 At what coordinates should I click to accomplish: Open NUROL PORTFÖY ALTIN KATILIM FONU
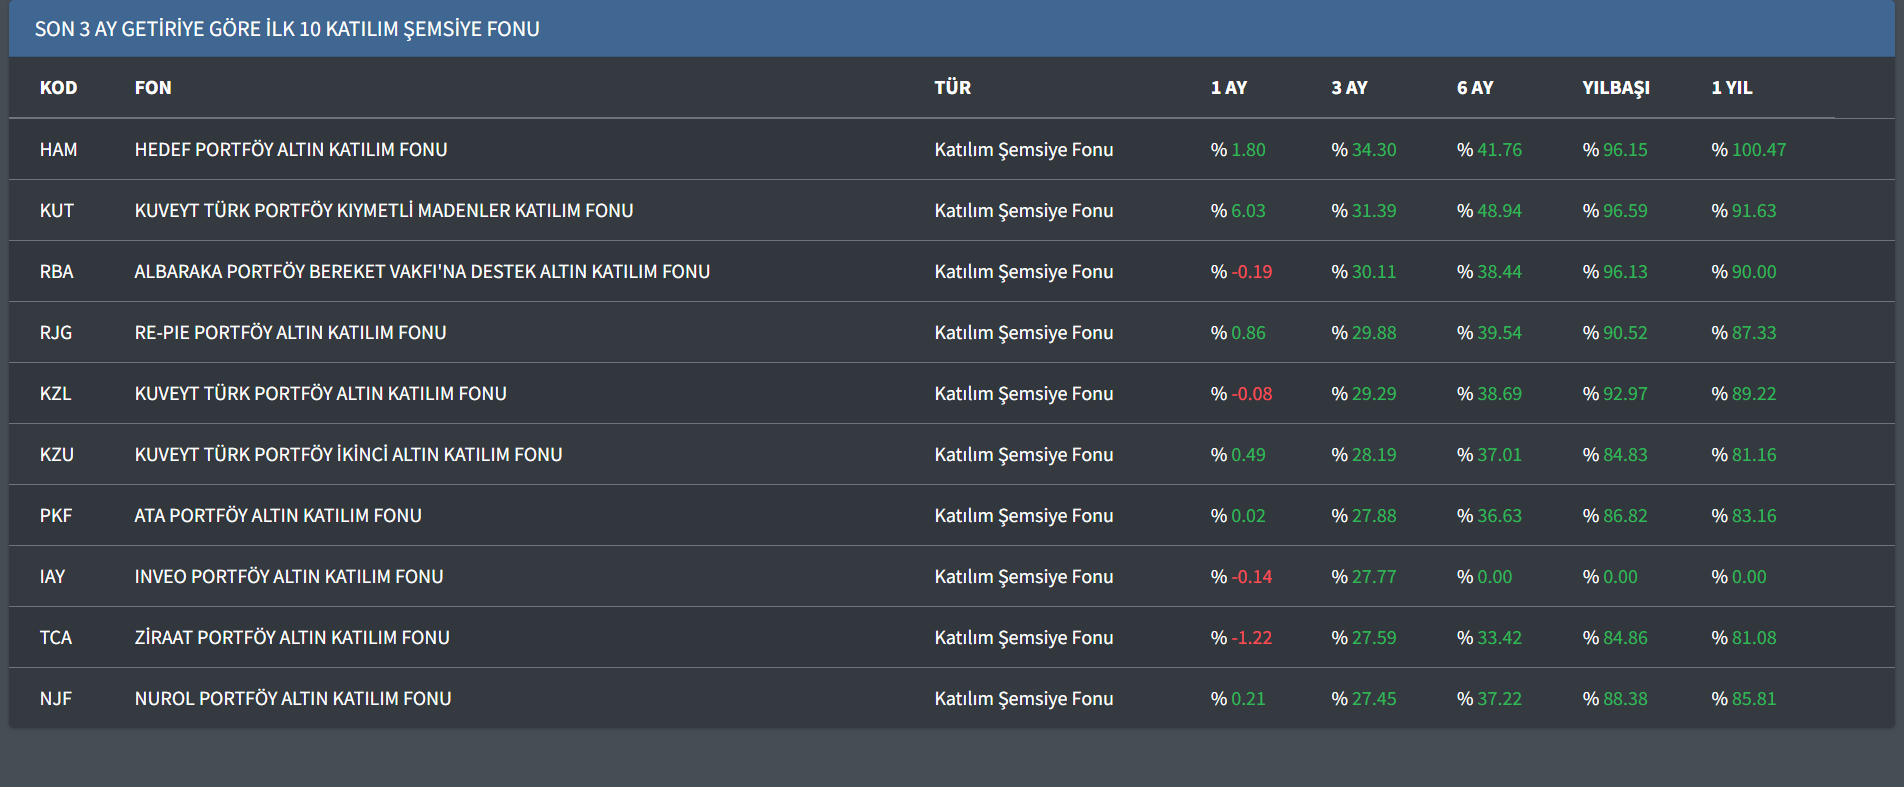tap(293, 699)
